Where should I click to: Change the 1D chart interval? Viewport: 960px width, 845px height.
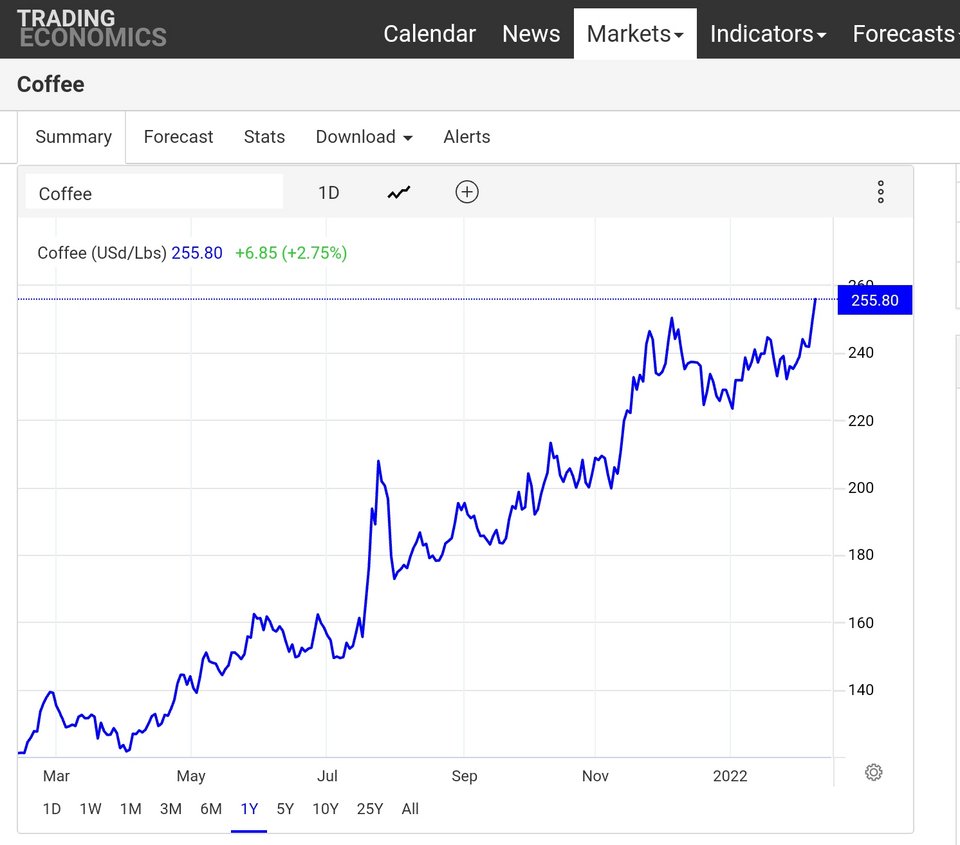point(329,193)
